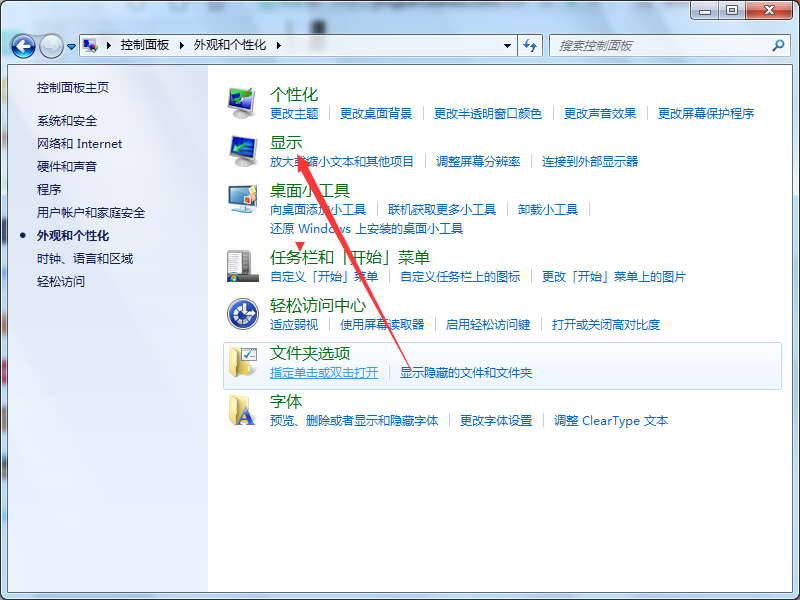This screenshot has height=600, width=800.
Task: Click 更改屏幕保护程序 link
Action: coord(706,113)
